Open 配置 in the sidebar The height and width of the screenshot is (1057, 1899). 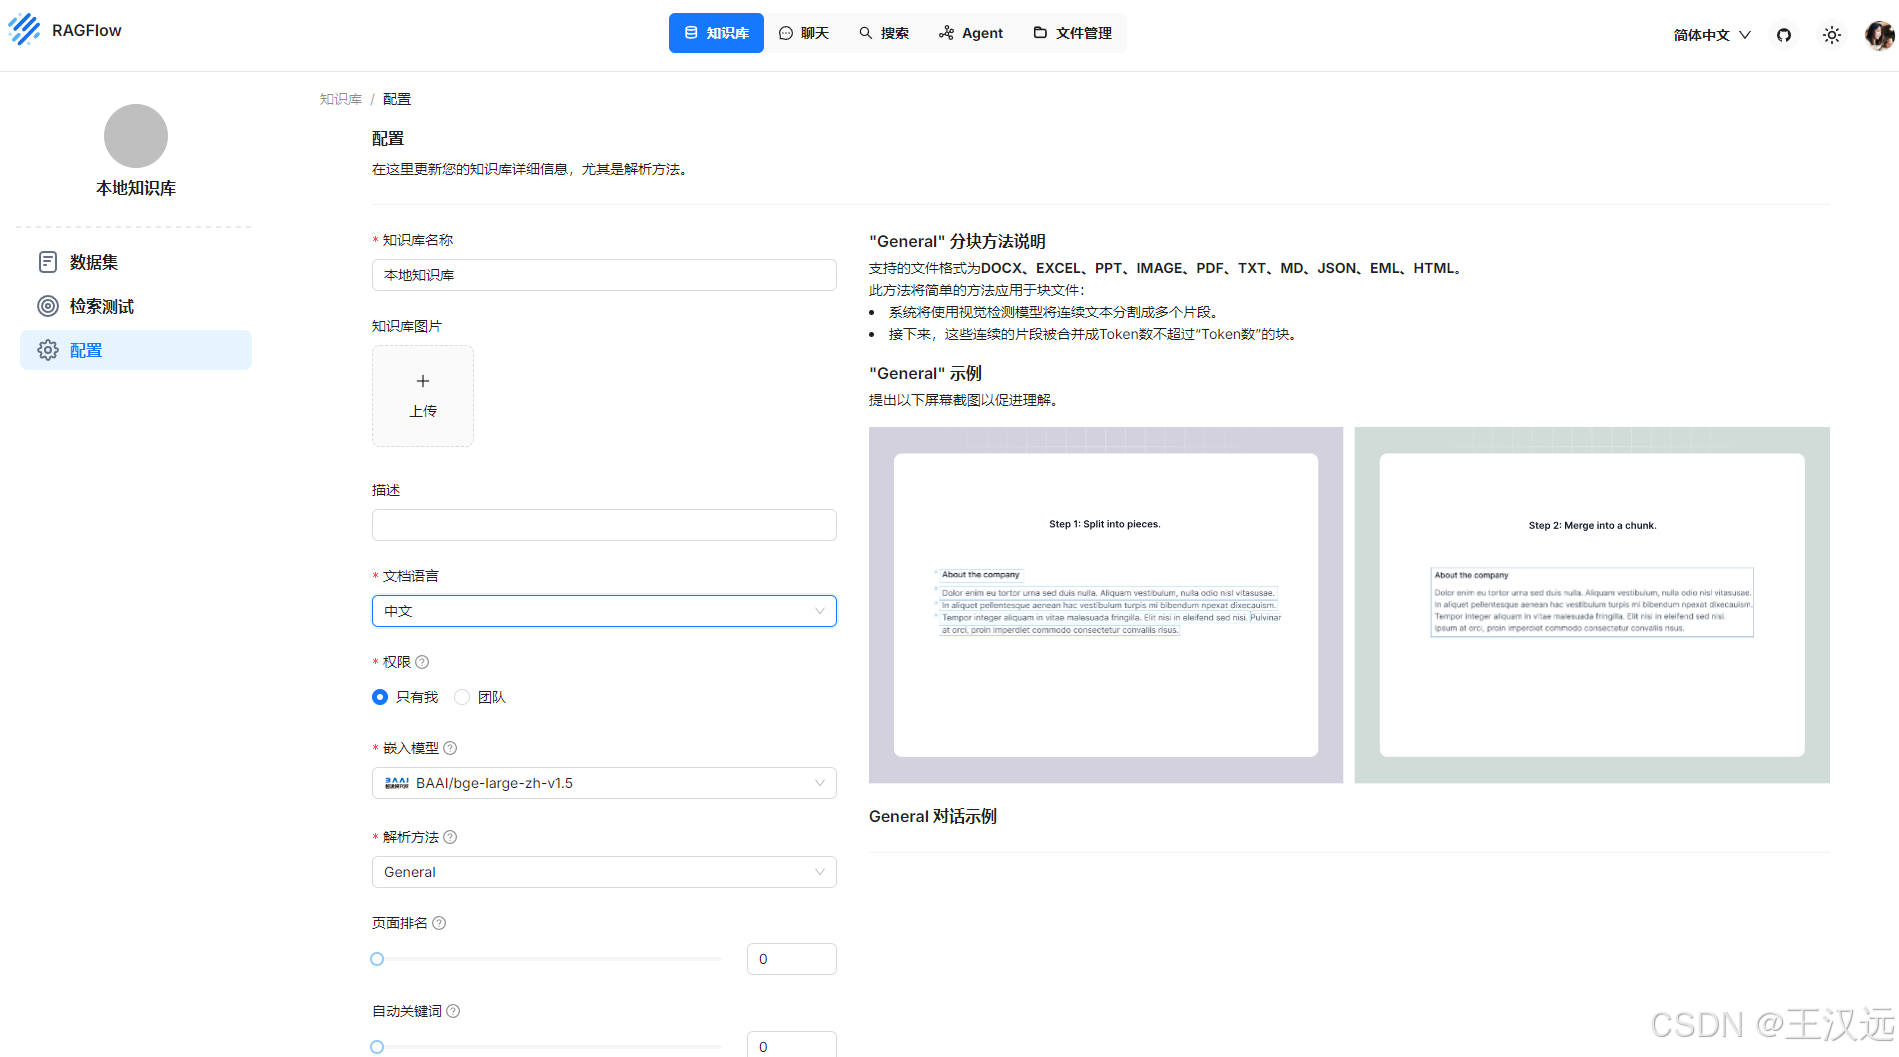(x=136, y=350)
